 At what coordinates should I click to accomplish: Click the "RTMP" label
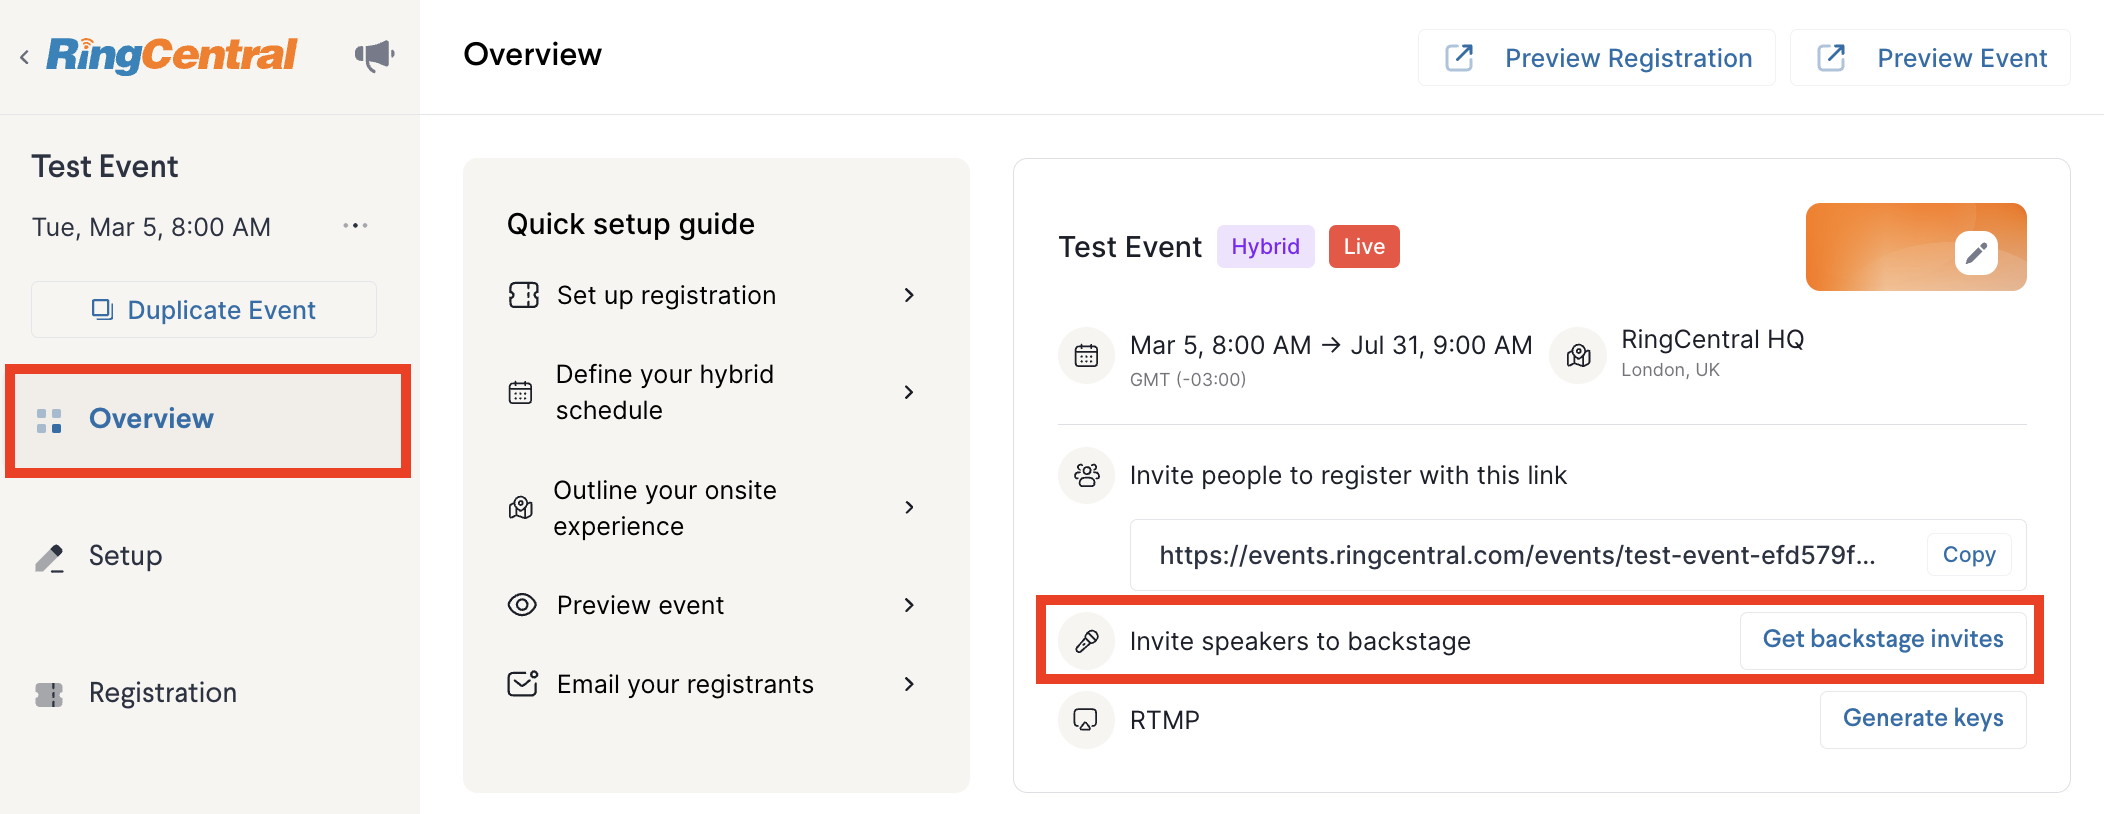point(1165,721)
